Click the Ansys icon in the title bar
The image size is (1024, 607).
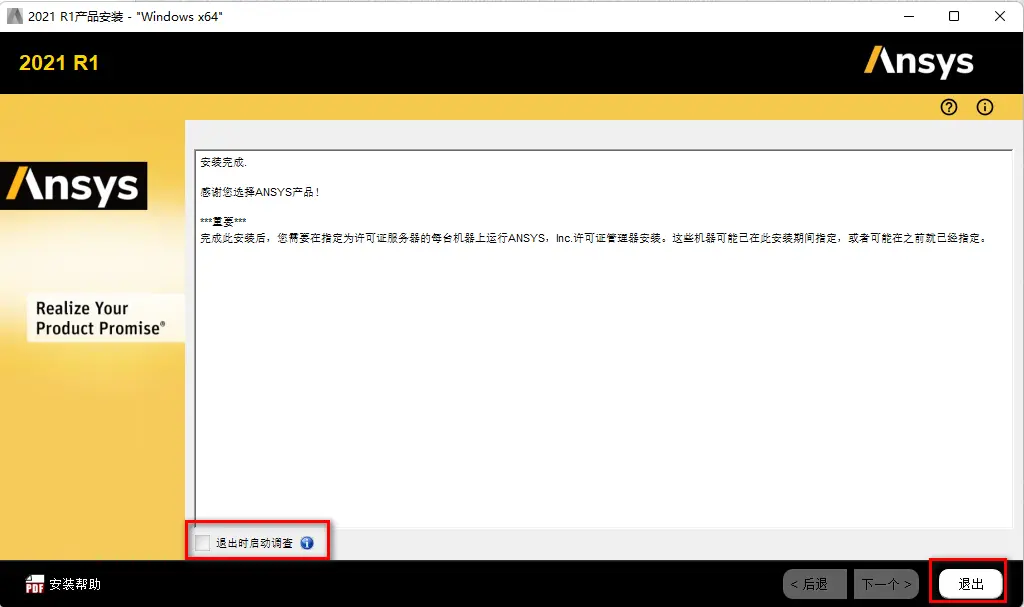point(14,16)
